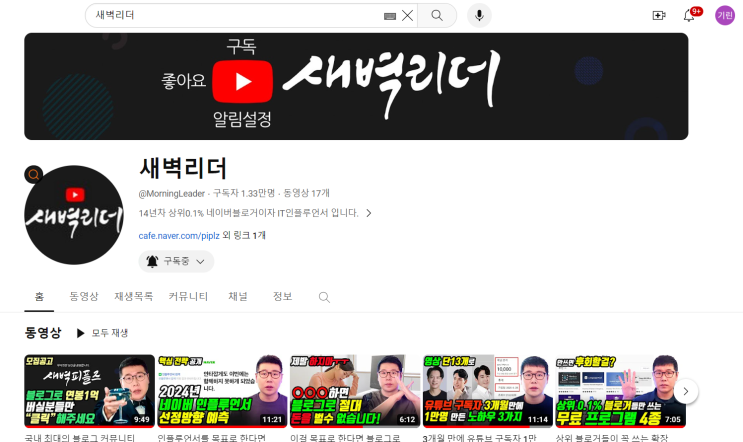Image resolution: width=743 pixels, height=442 pixels.
Task: Open video title 이걸 목표로 한다면 블로그로
Action: point(345,438)
